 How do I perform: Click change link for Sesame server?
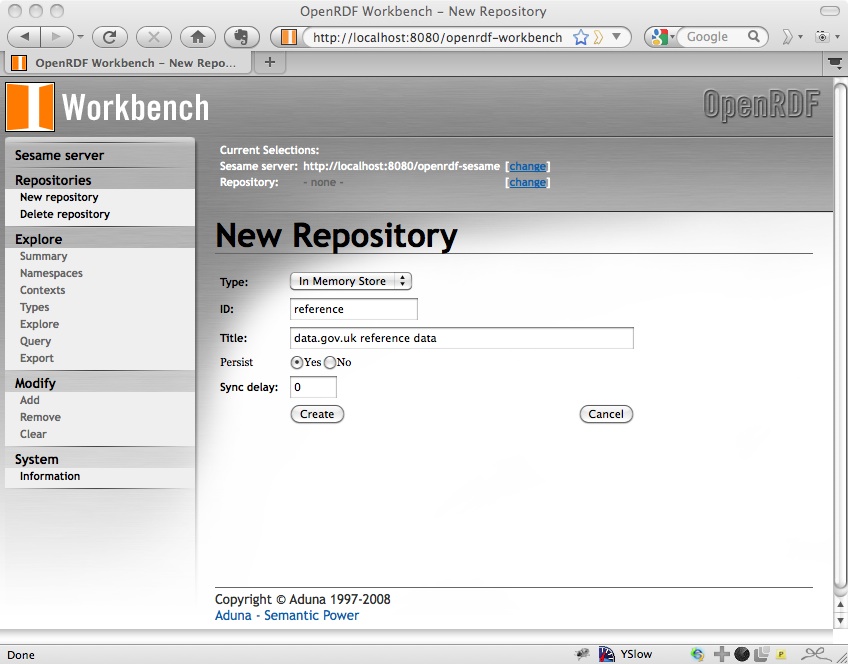pyautogui.click(x=527, y=167)
